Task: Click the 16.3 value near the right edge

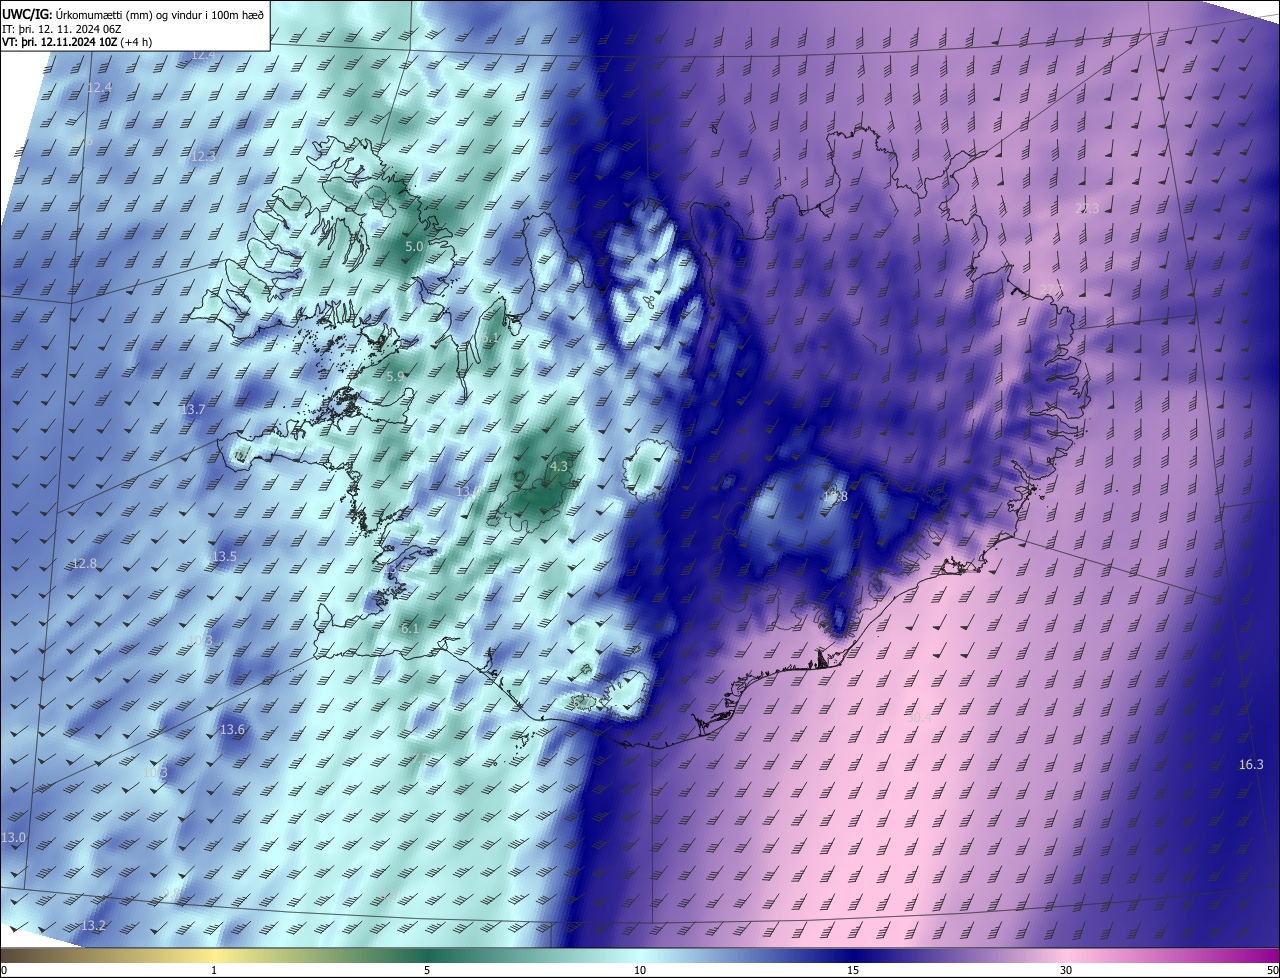Action: pyautogui.click(x=1251, y=764)
